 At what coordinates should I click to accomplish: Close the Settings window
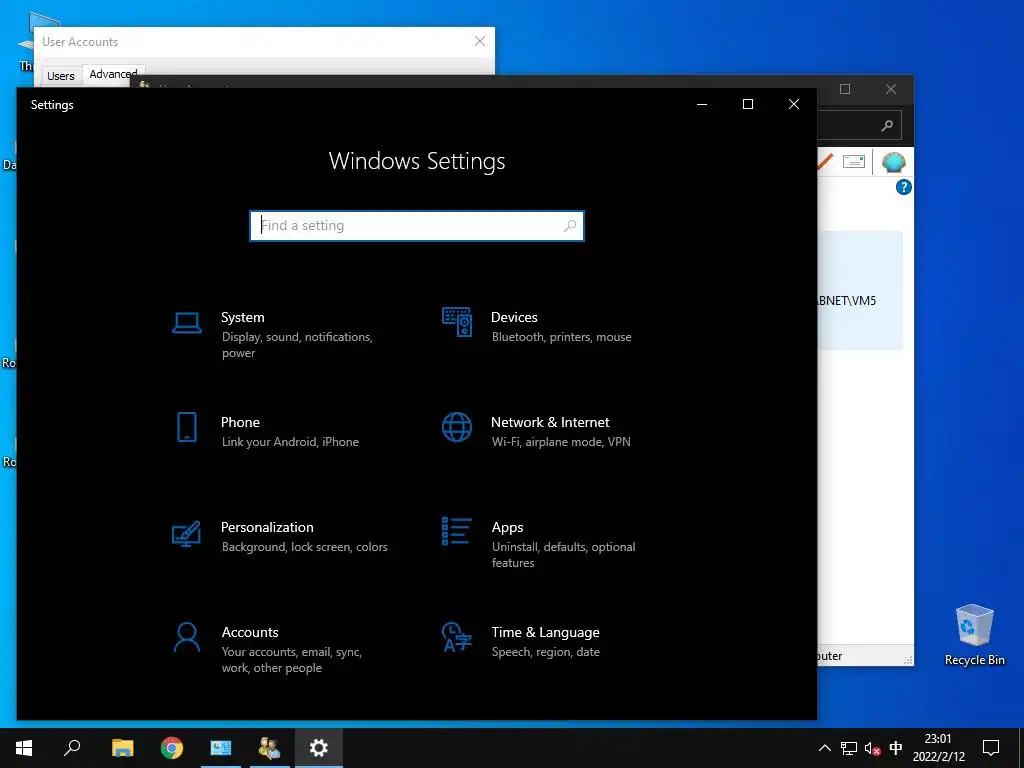793,104
